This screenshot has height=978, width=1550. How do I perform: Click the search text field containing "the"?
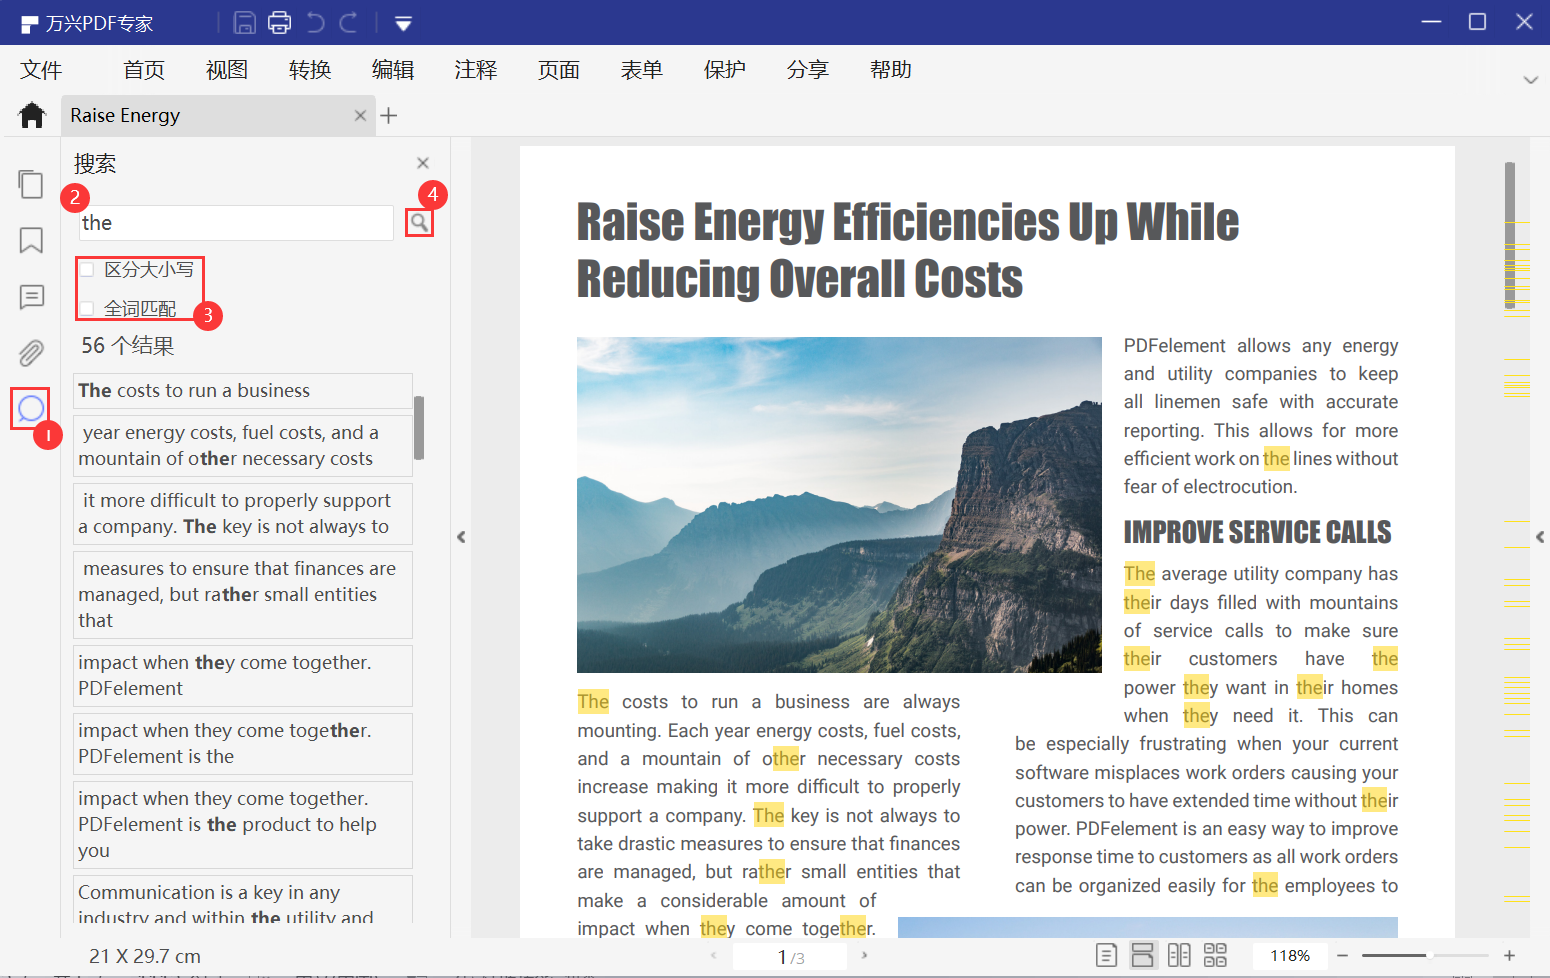(236, 223)
